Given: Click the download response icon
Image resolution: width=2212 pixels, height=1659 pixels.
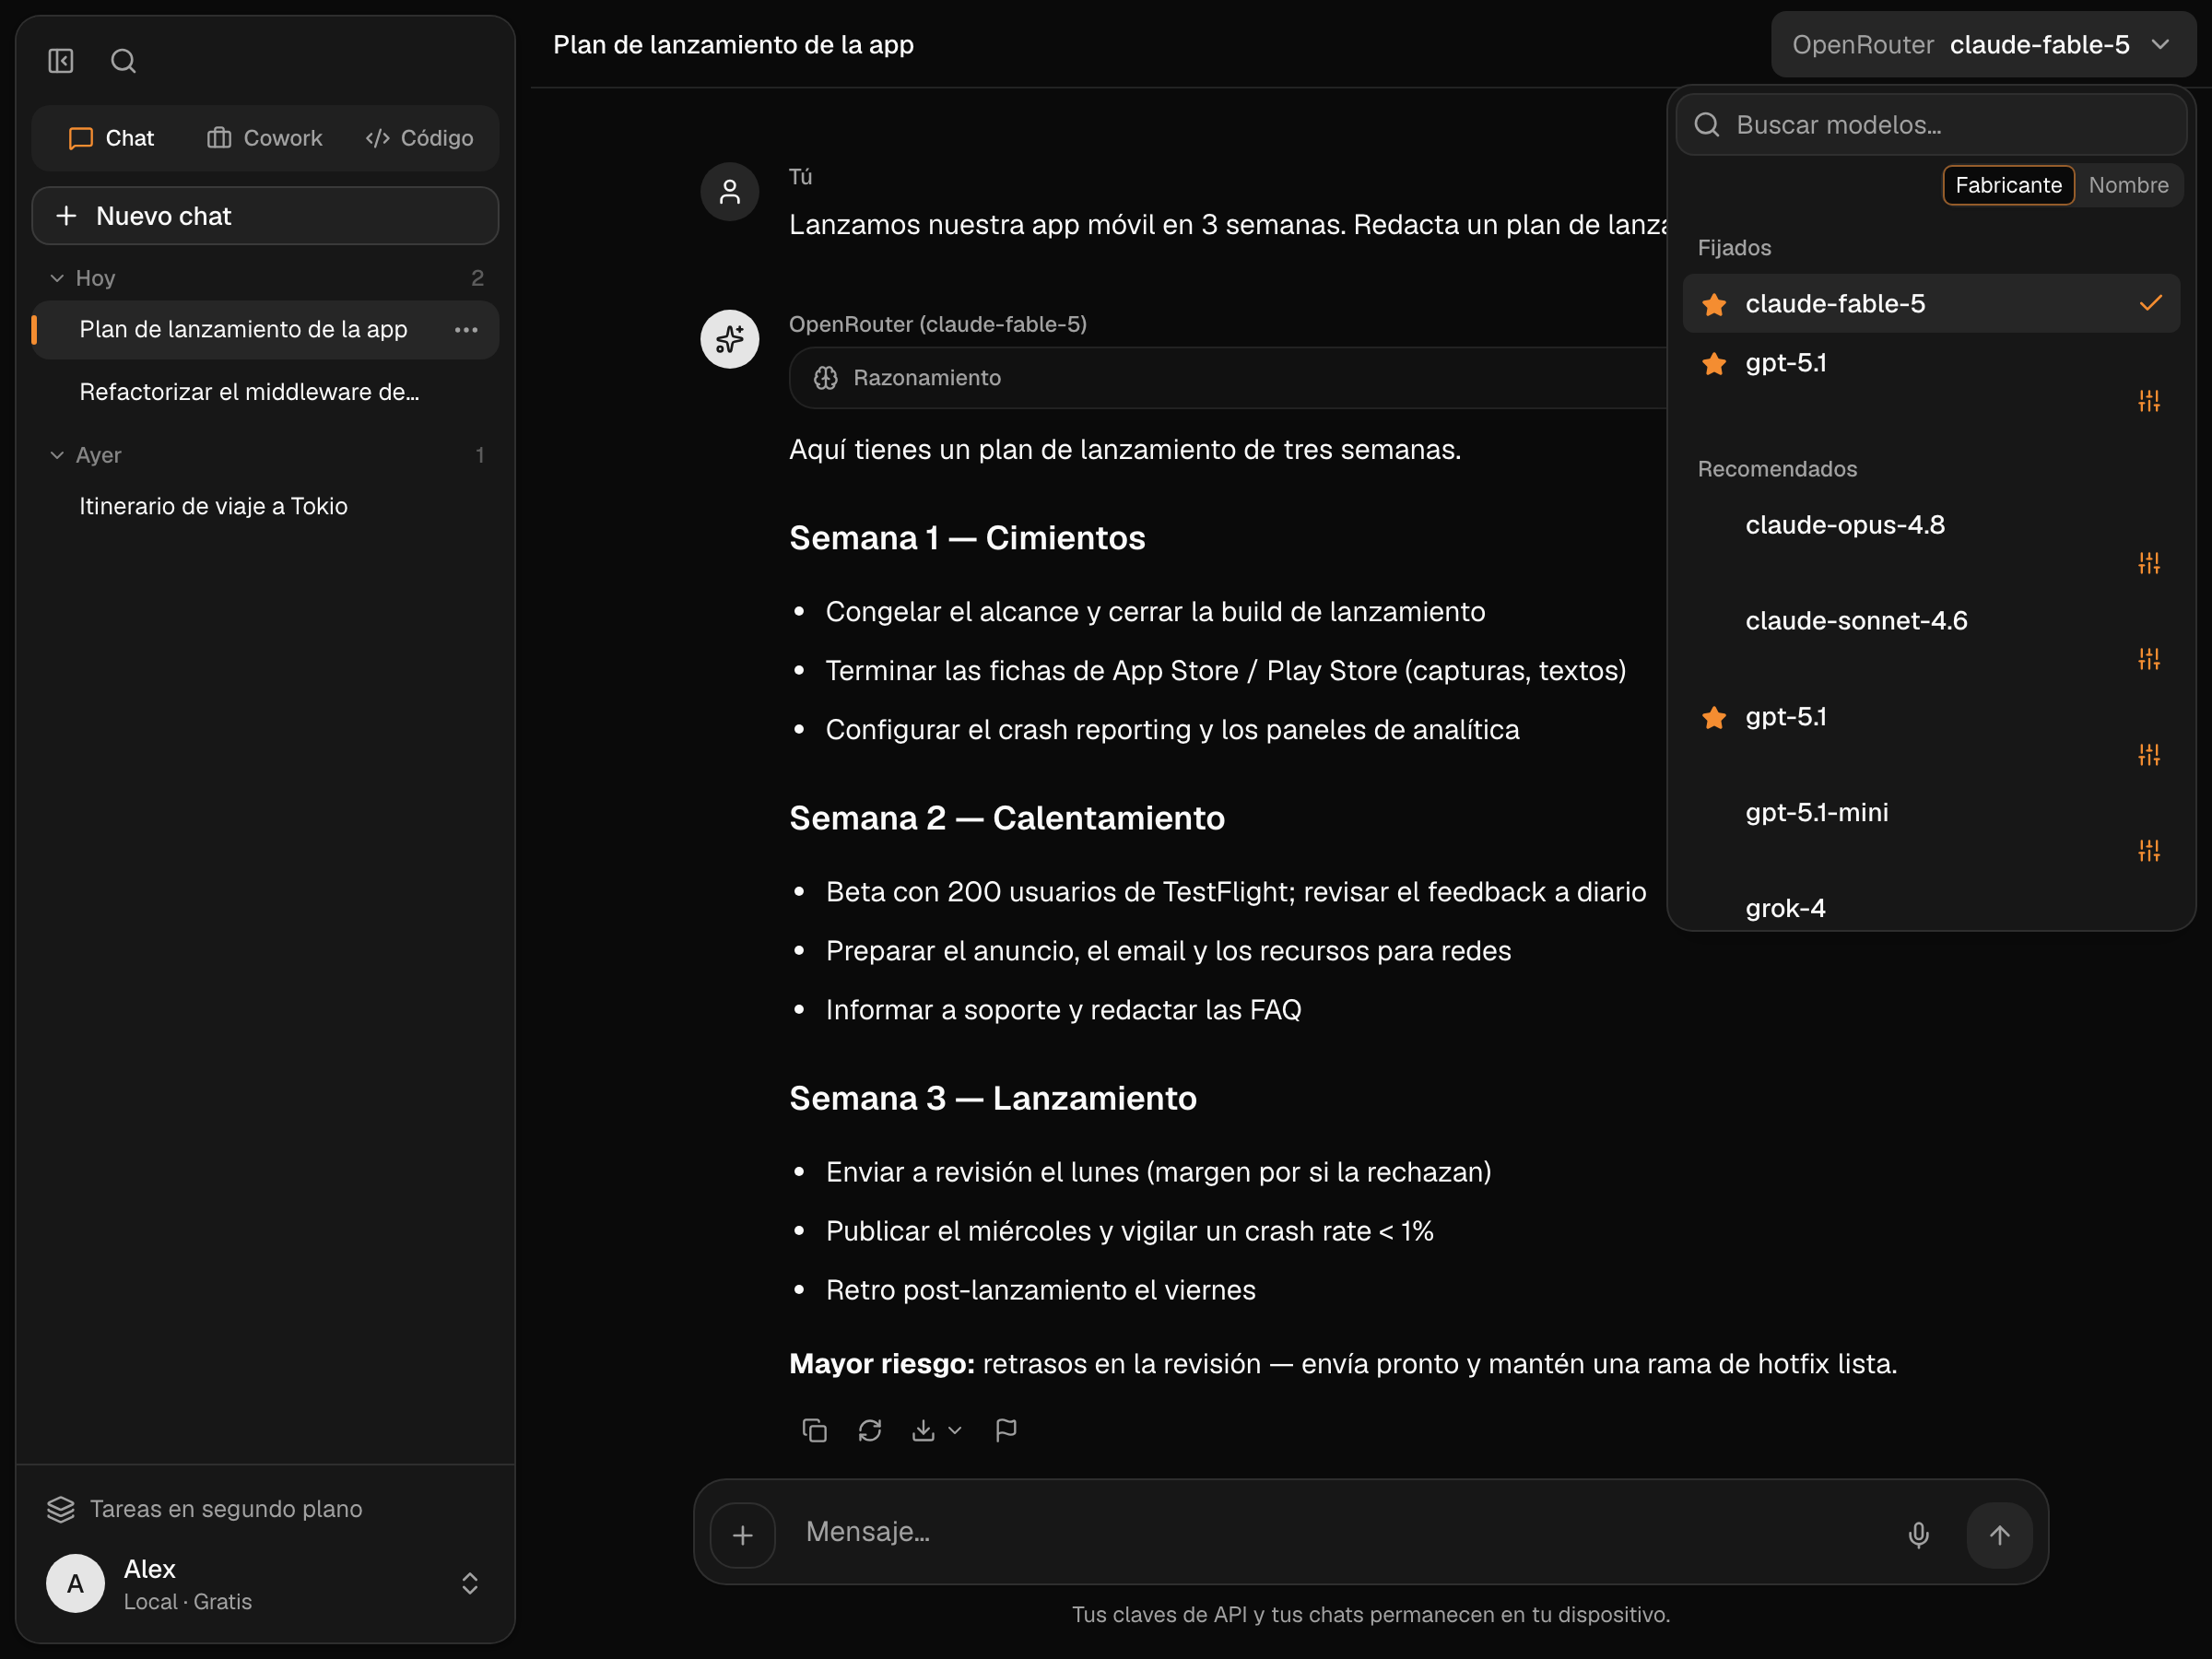Looking at the screenshot, I should tap(923, 1430).
